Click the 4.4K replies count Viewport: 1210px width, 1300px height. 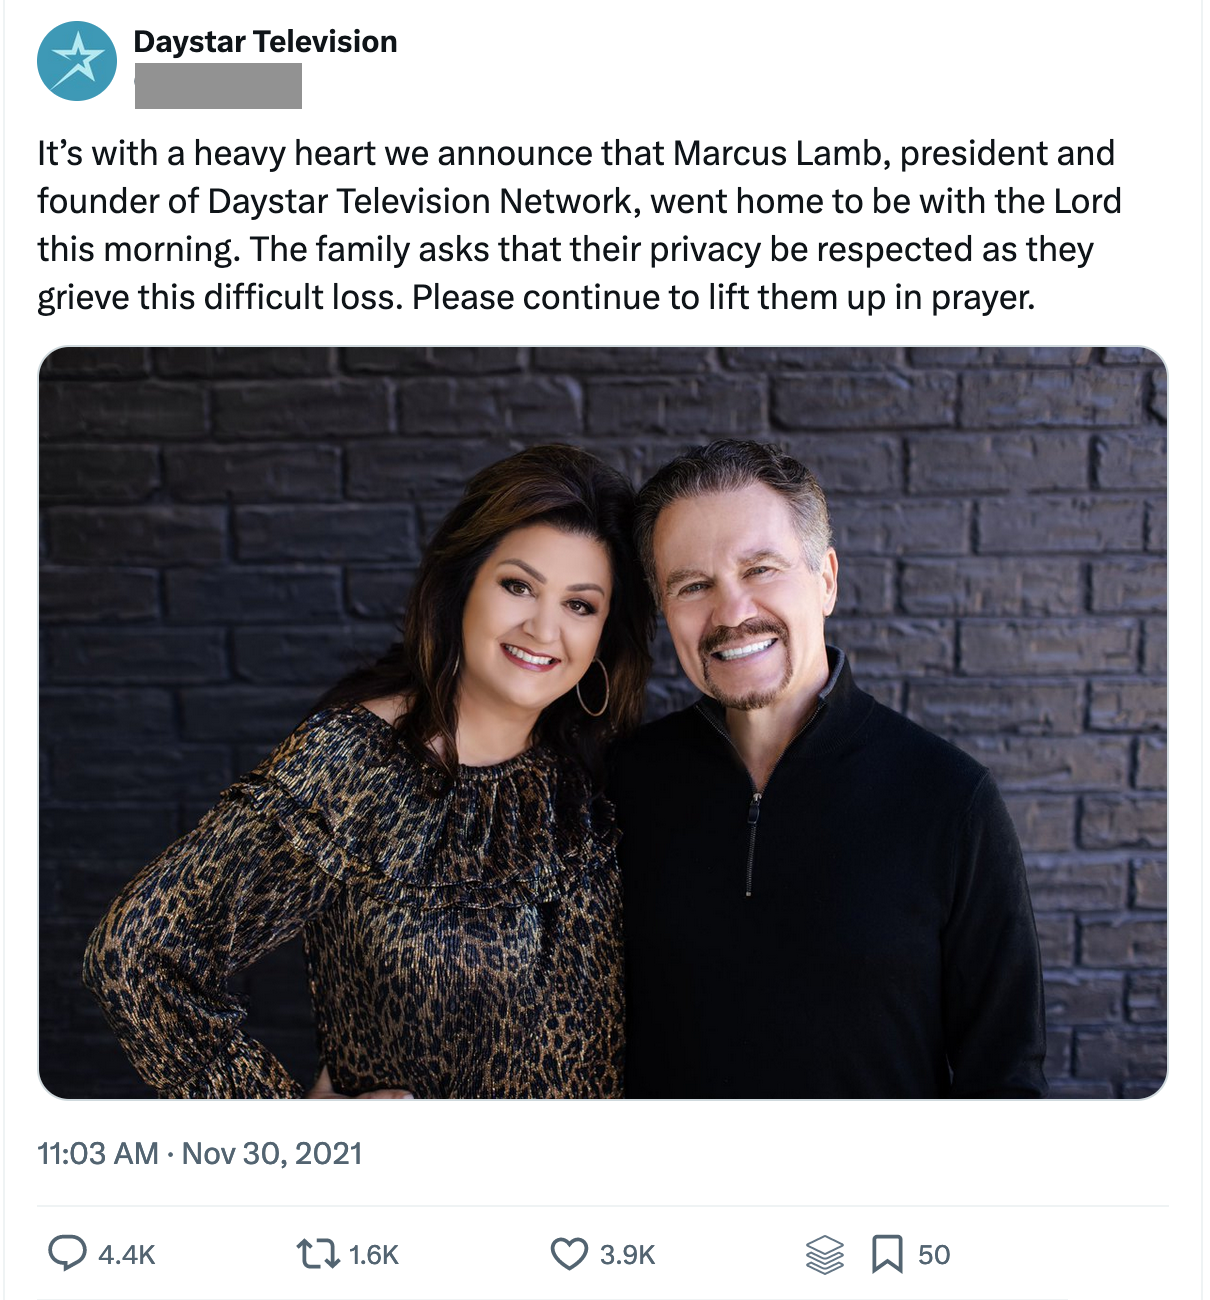(127, 1254)
